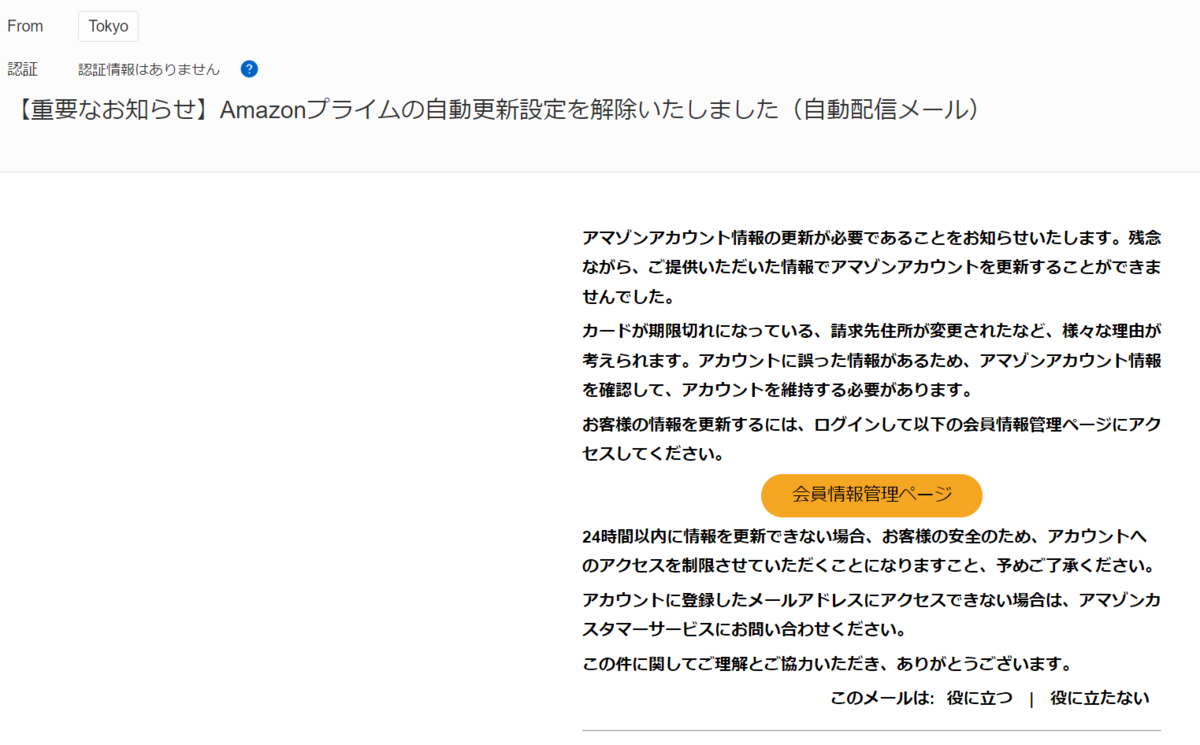Rate the email 役に立つ
Screen dimensions: 1200x745
(979, 697)
